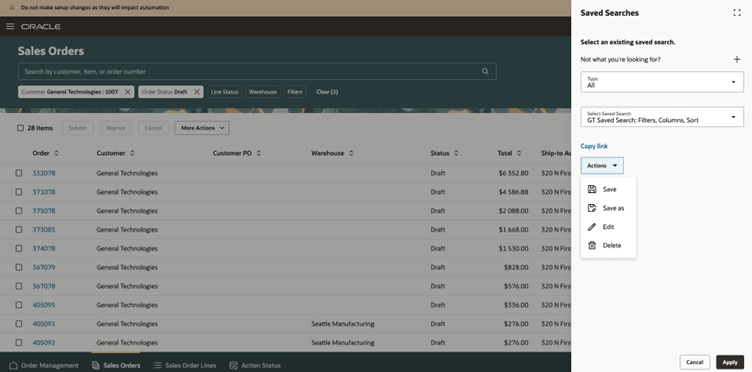This screenshot has width=752, height=372.
Task: Click the Oracle logo
Action: pyautogui.click(x=41, y=26)
